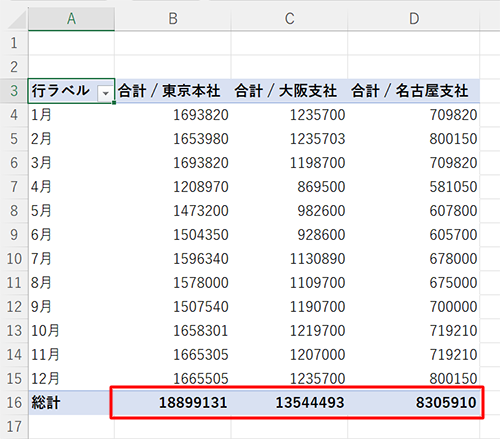Select the 6月 row label
Image resolution: width=500 pixels, height=439 pixels.
[71, 235]
